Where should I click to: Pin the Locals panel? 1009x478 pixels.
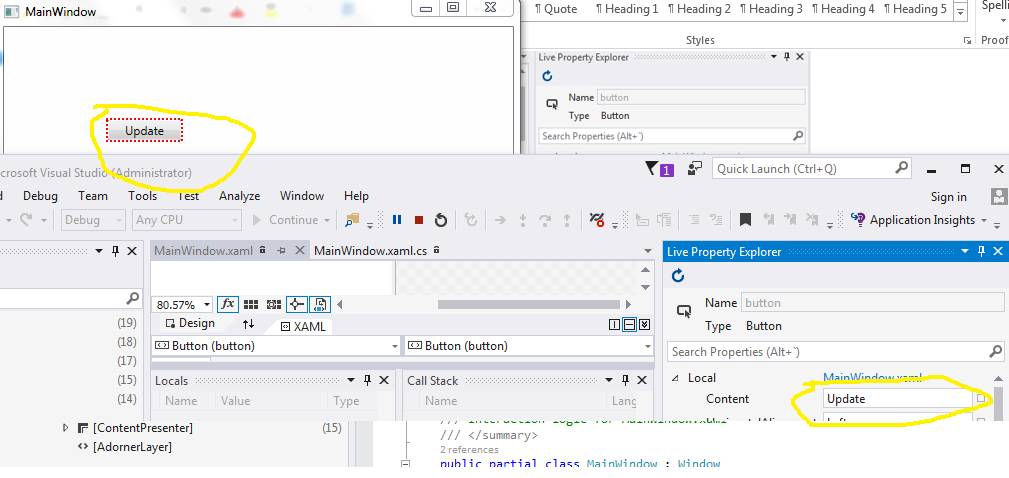click(367, 381)
